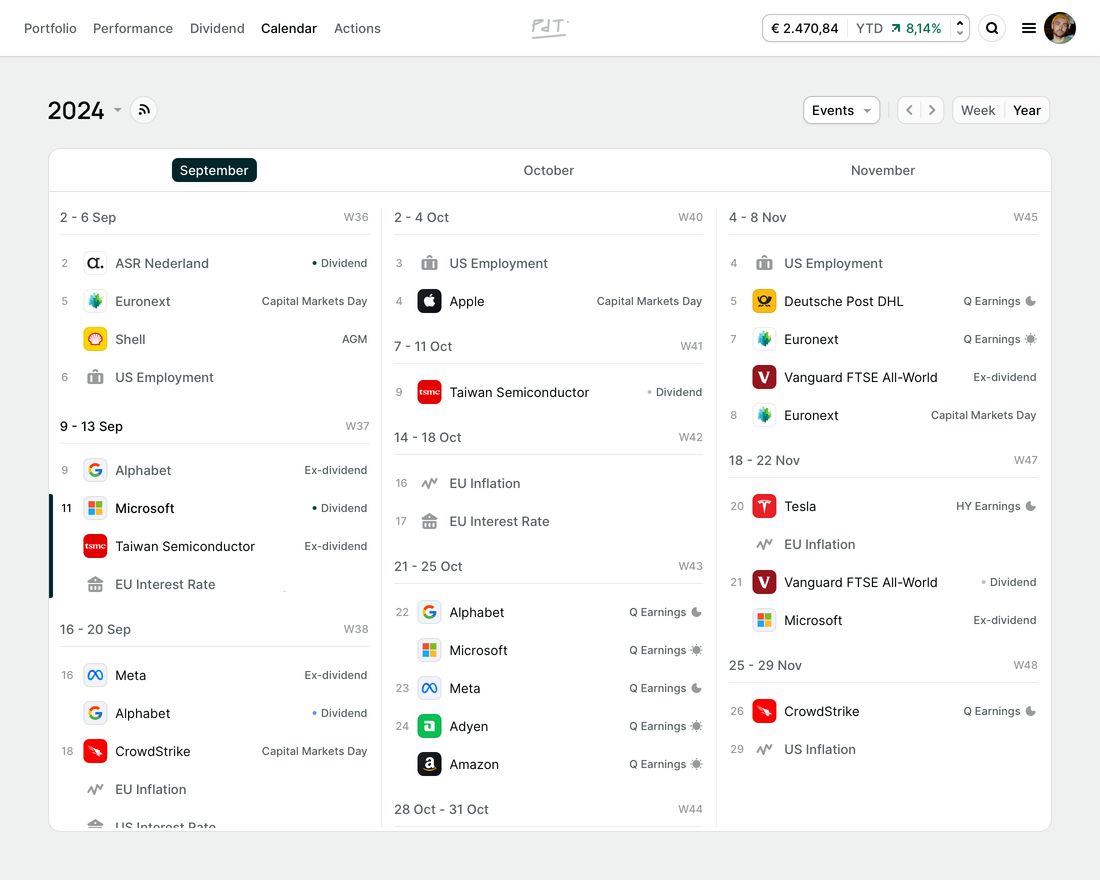Click bank icon for October EU Interest Rate
Screen dimensions: 1100x880
pos(429,521)
